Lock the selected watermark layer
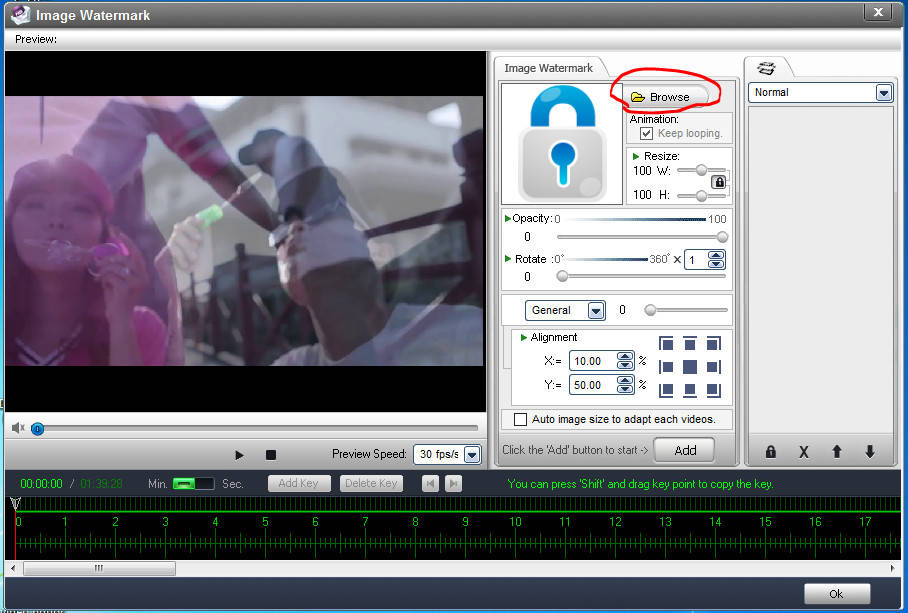Screen dimensions: 908x613 click(x=770, y=452)
